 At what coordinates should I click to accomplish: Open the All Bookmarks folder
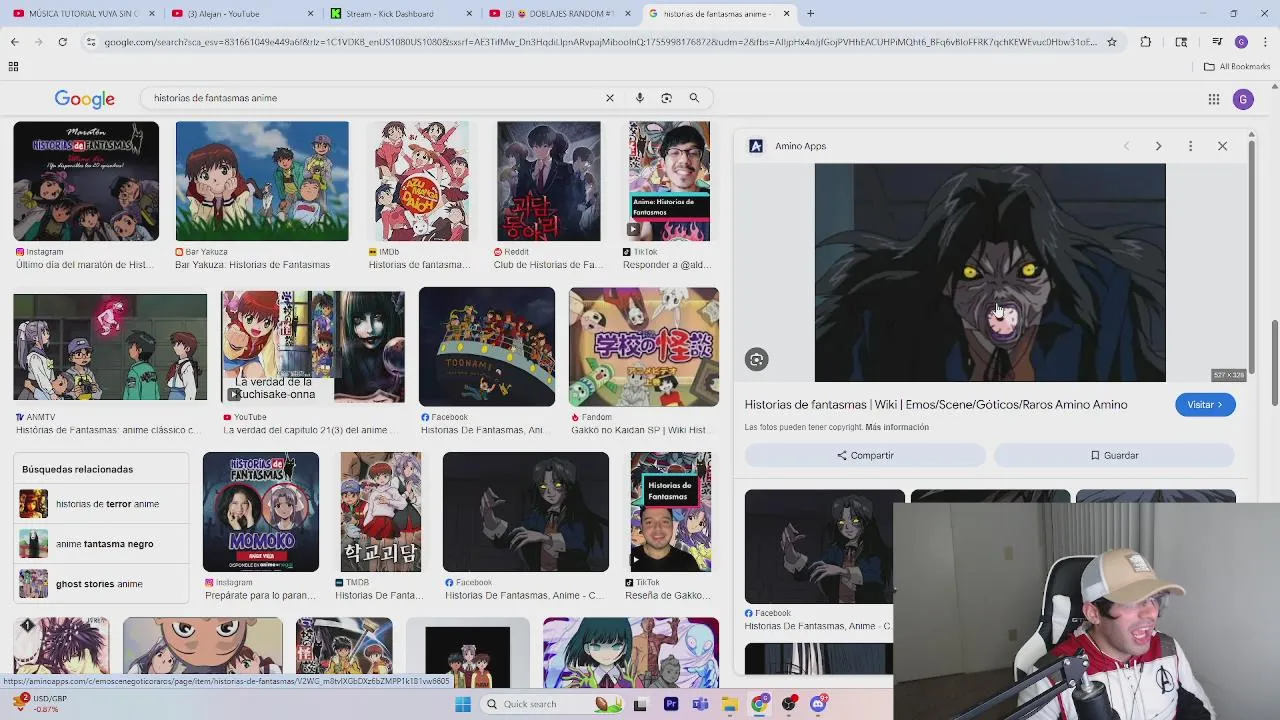1237,66
